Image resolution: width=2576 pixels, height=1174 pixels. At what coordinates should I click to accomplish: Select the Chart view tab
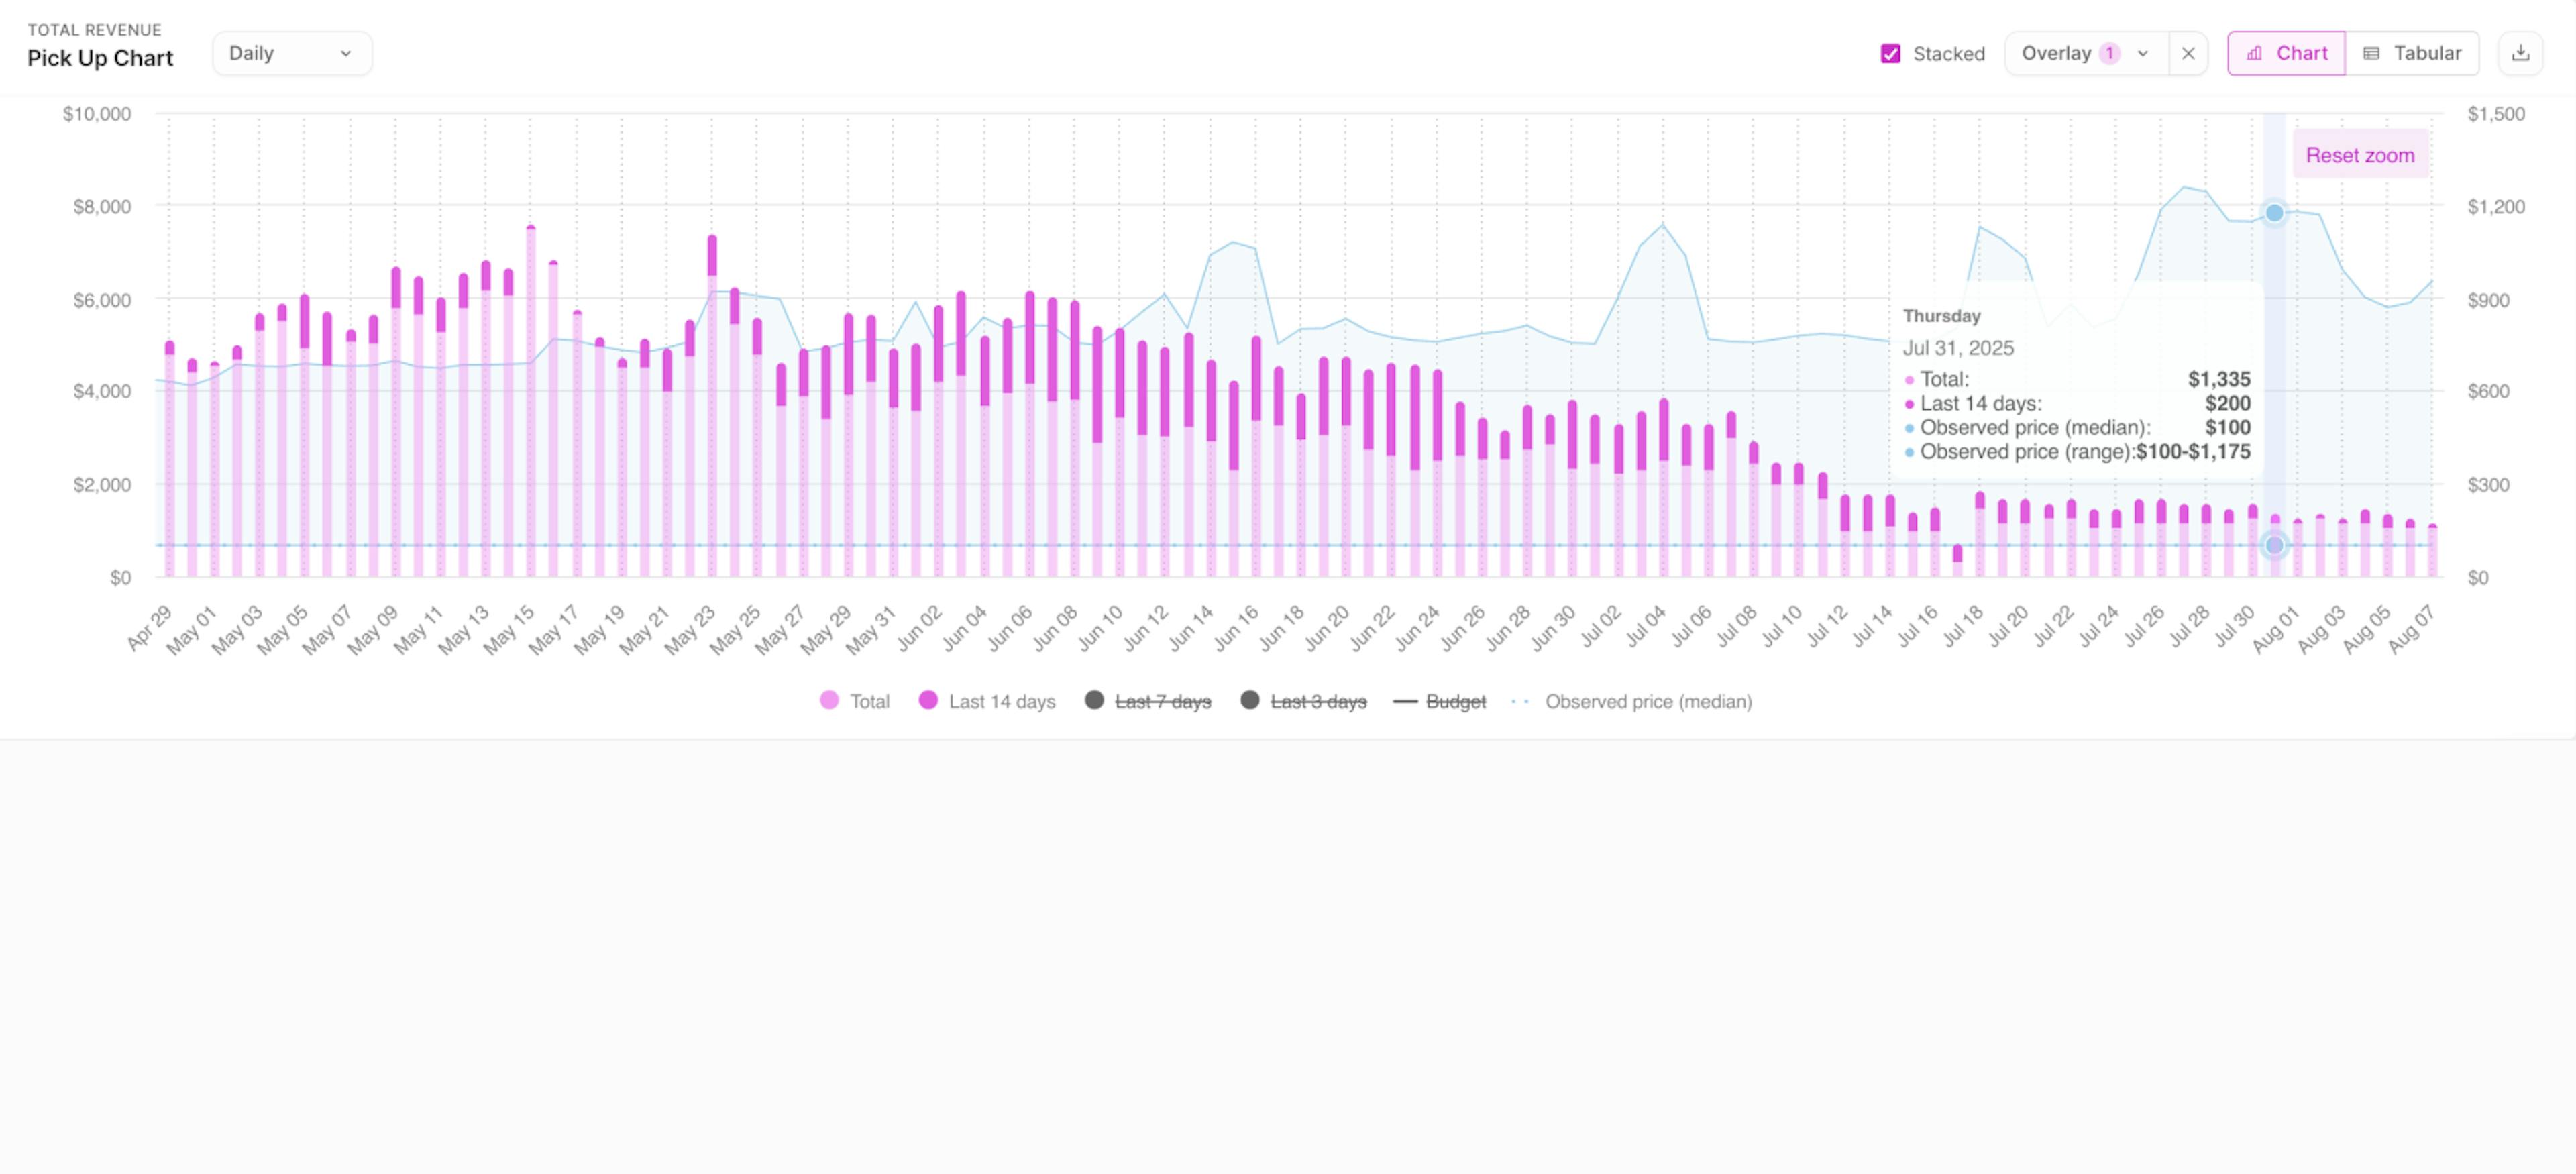(x=2286, y=53)
